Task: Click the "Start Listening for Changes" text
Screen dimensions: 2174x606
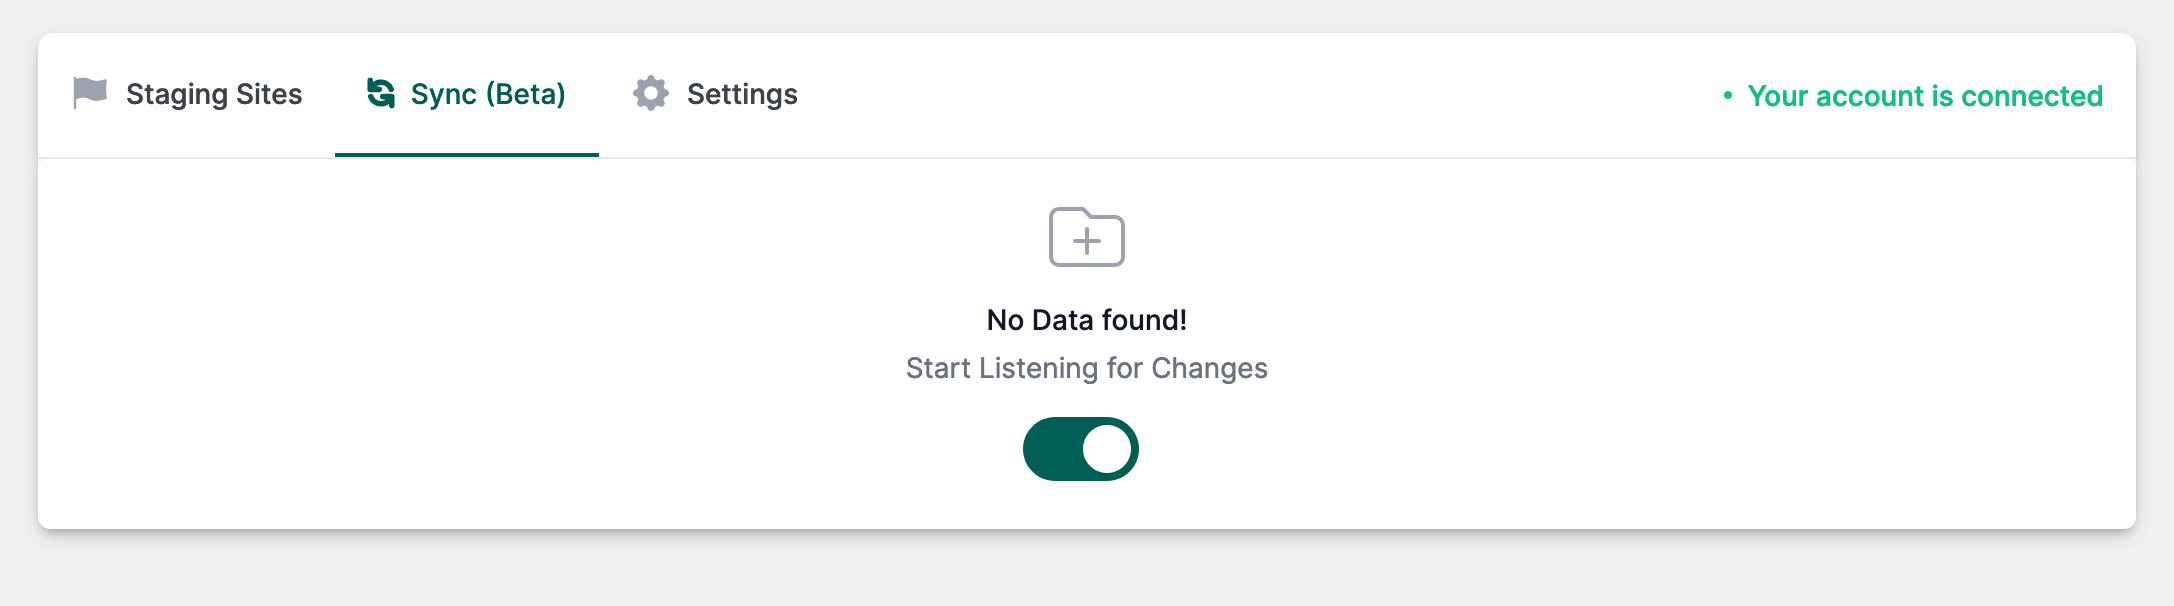Action: [1087, 368]
